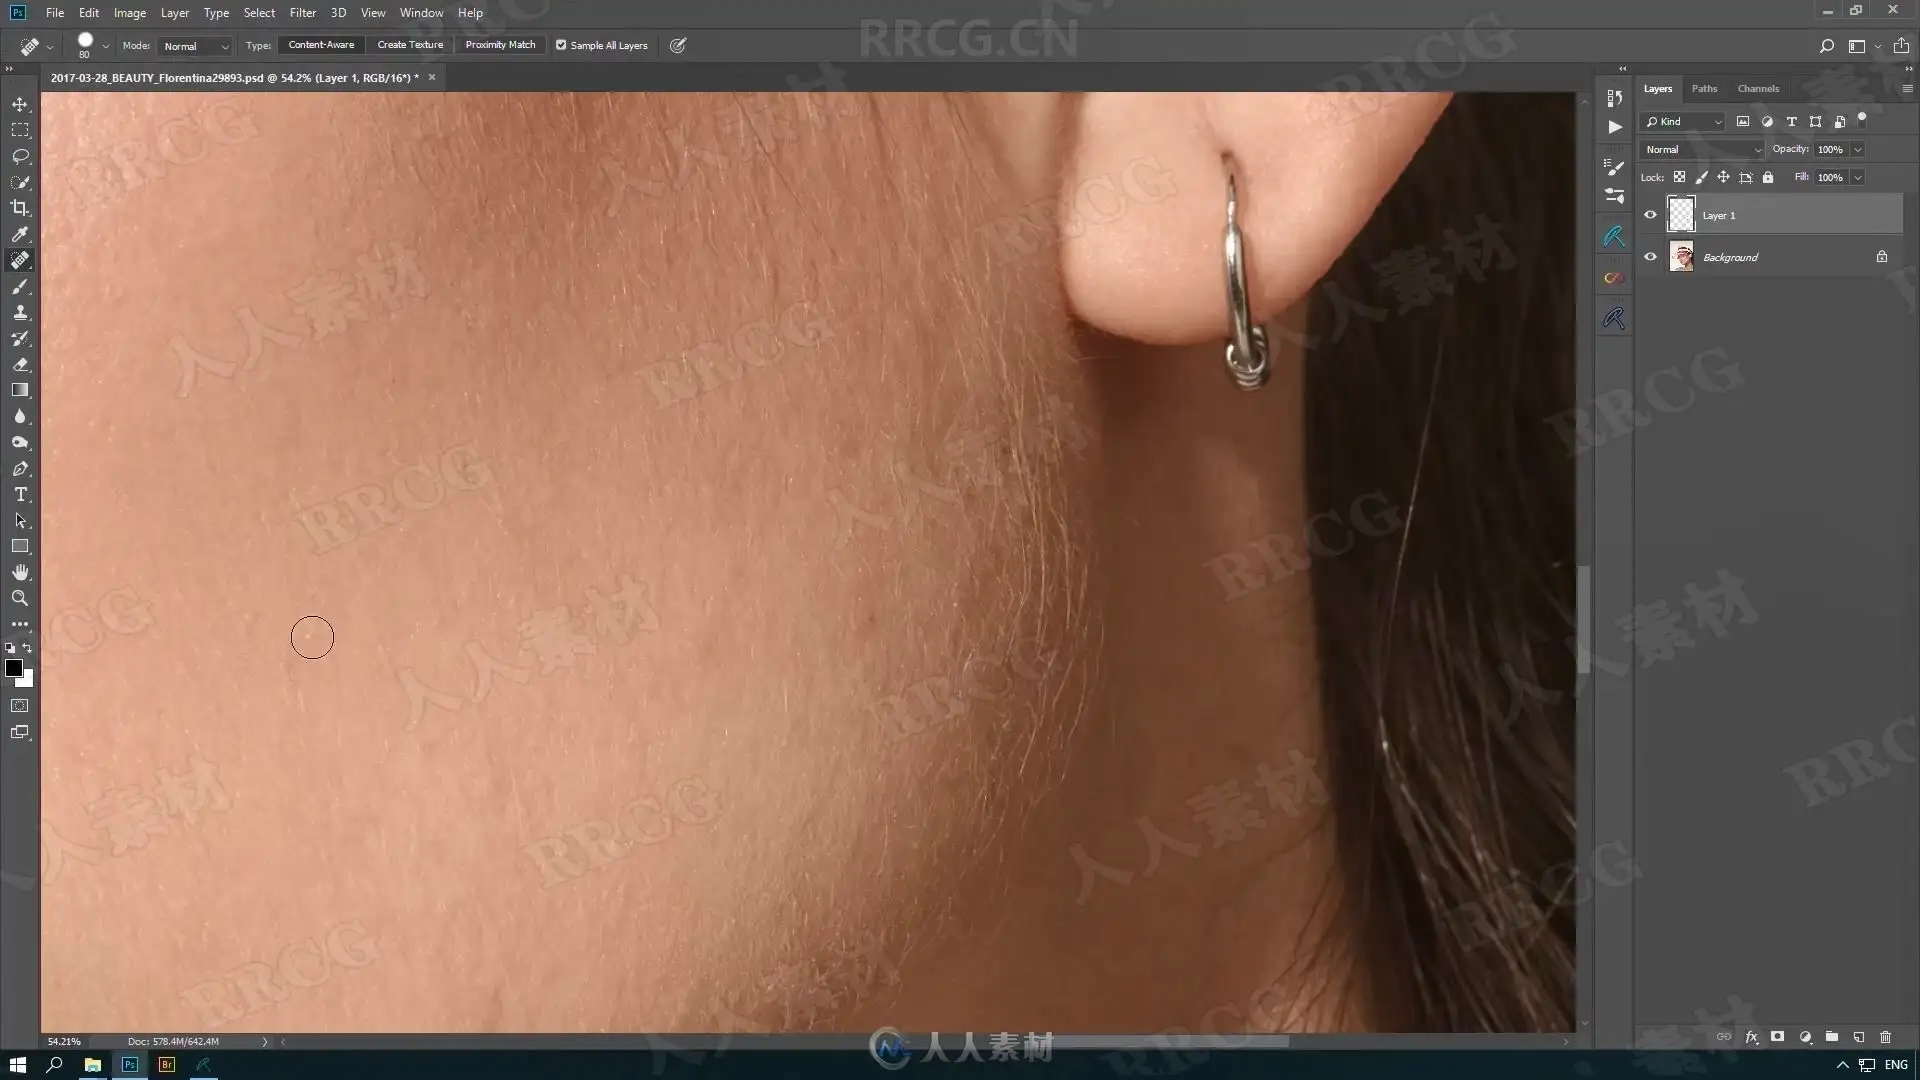Select the Eyedropper tool

20,234
